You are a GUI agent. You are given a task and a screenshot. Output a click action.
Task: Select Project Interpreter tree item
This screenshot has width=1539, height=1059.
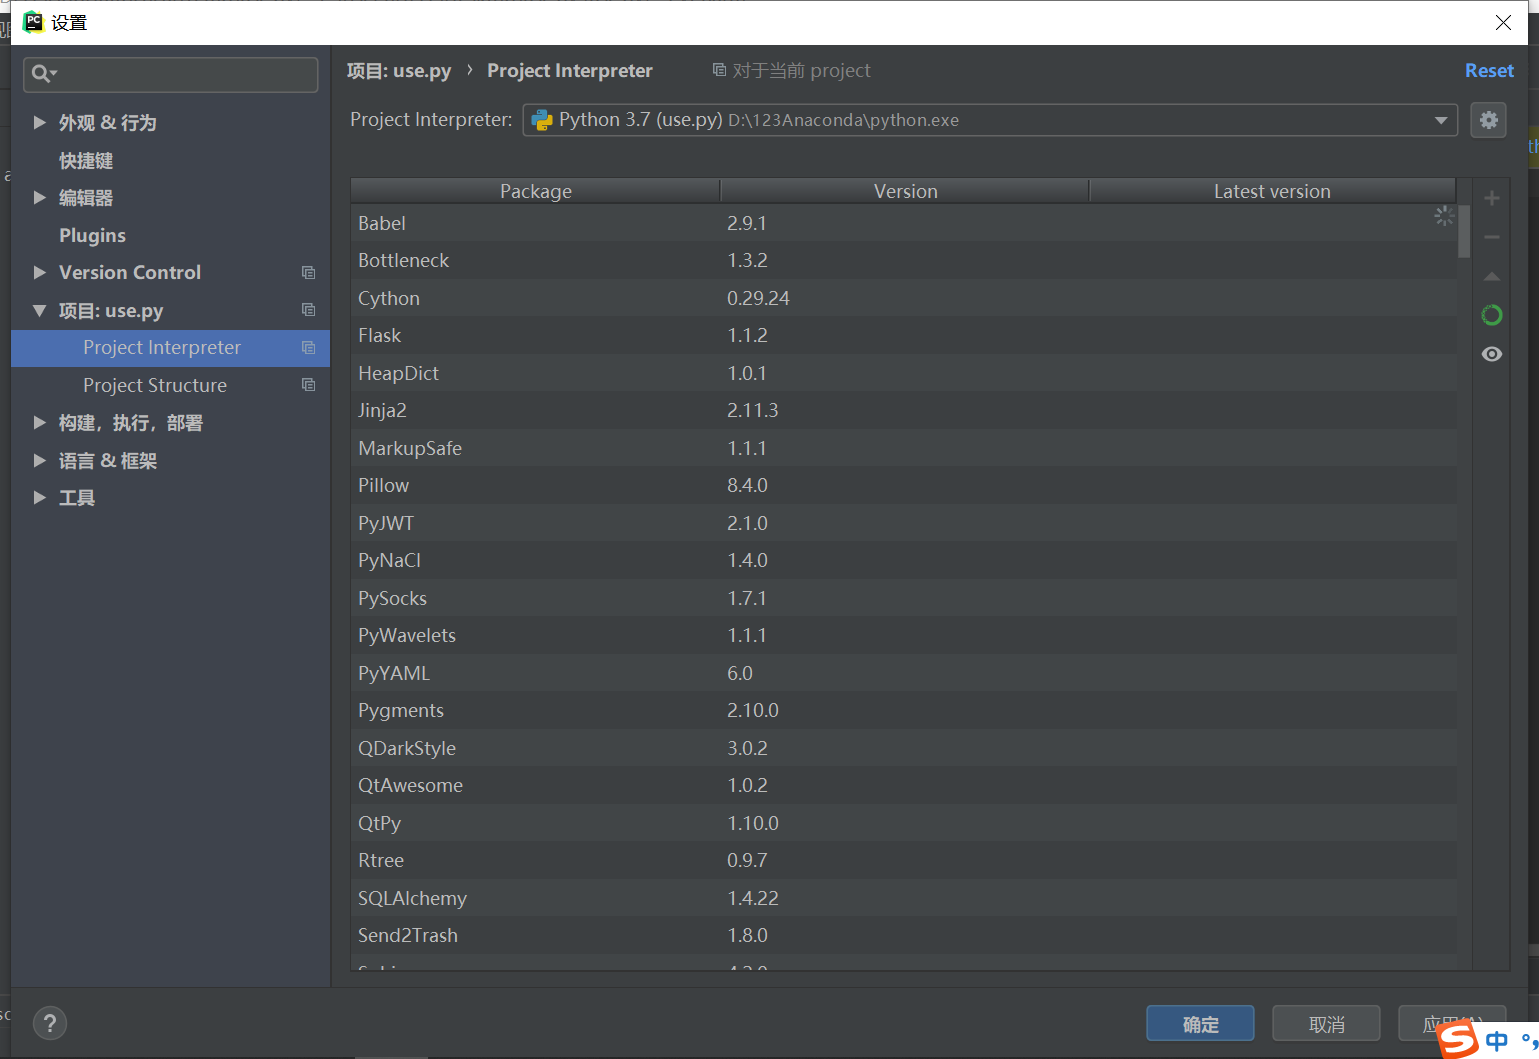point(170,347)
